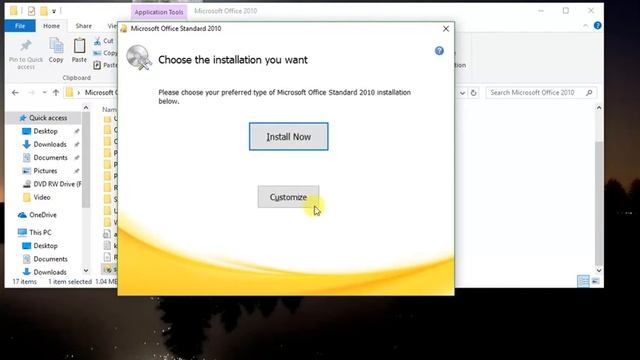
Task: Click file list scroll up arrow
Action: [x=599, y=108]
